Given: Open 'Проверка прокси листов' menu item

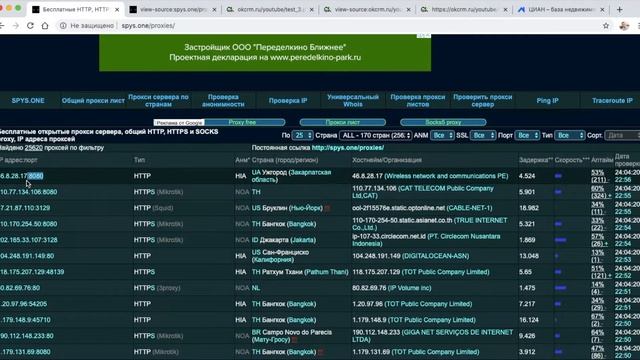Looking at the screenshot, I should (x=418, y=100).
